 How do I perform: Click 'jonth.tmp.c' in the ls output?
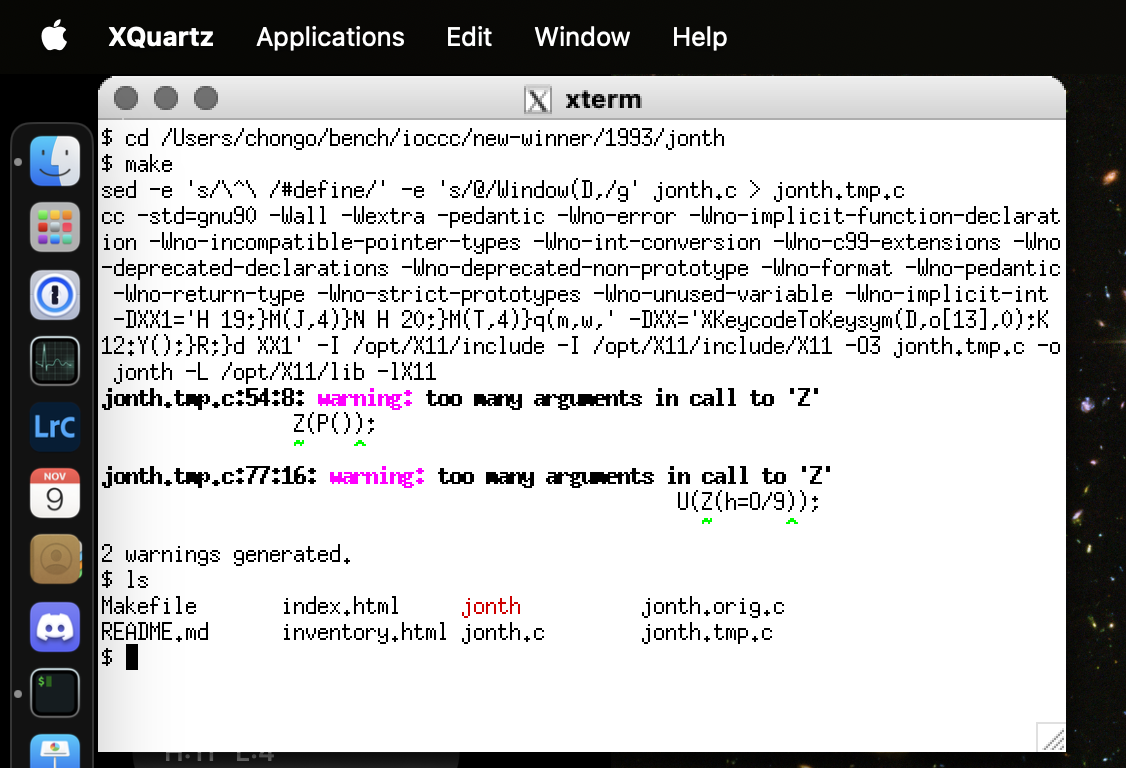click(707, 633)
